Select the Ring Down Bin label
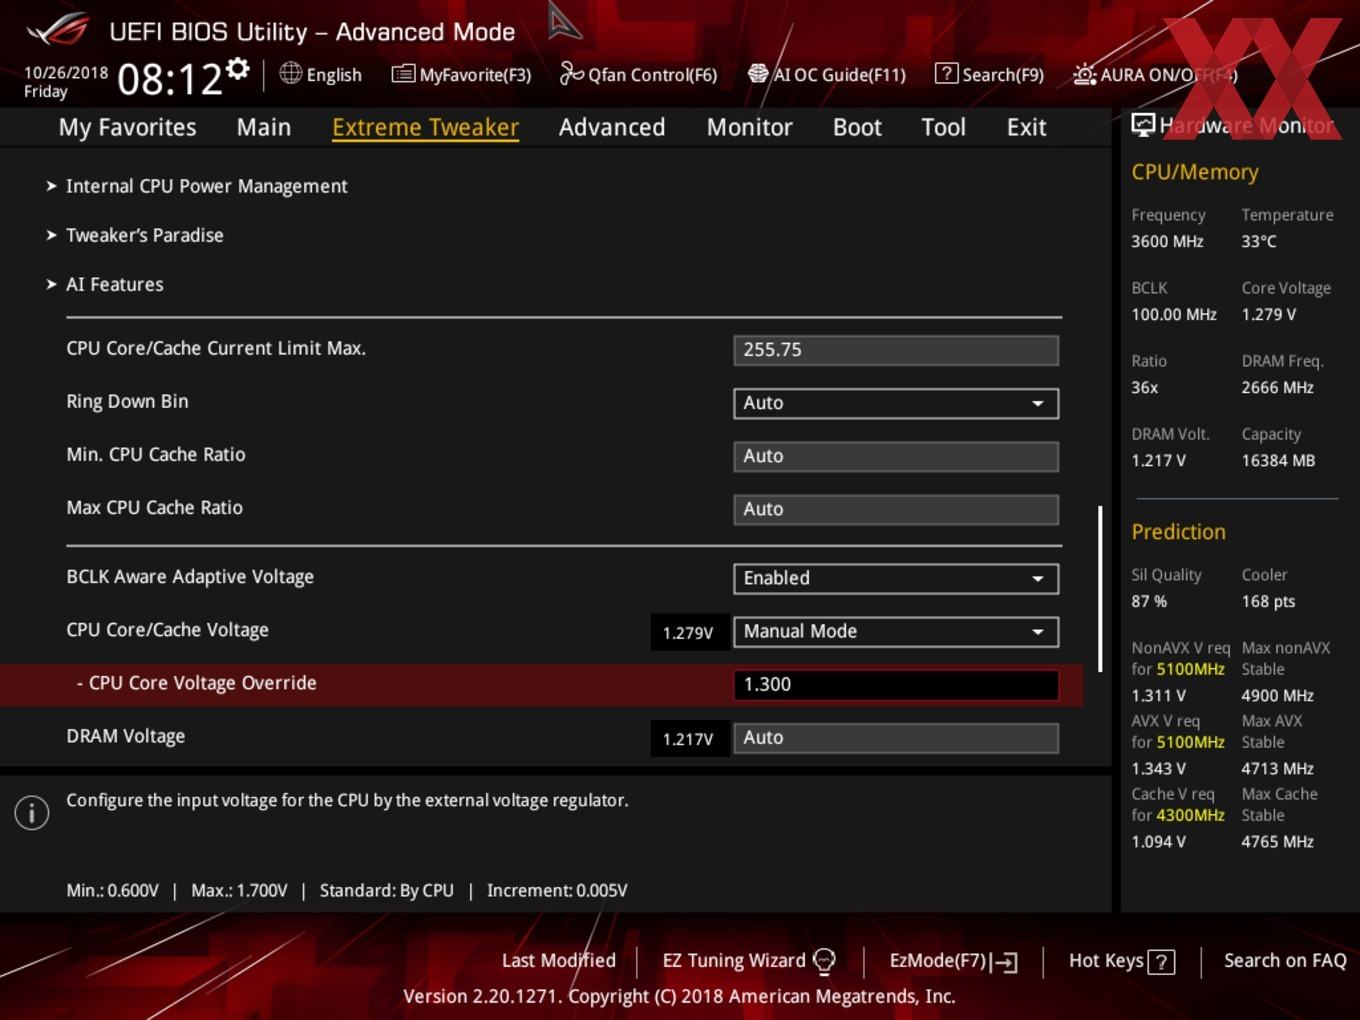This screenshot has width=1360, height=1020. (127, 401)
